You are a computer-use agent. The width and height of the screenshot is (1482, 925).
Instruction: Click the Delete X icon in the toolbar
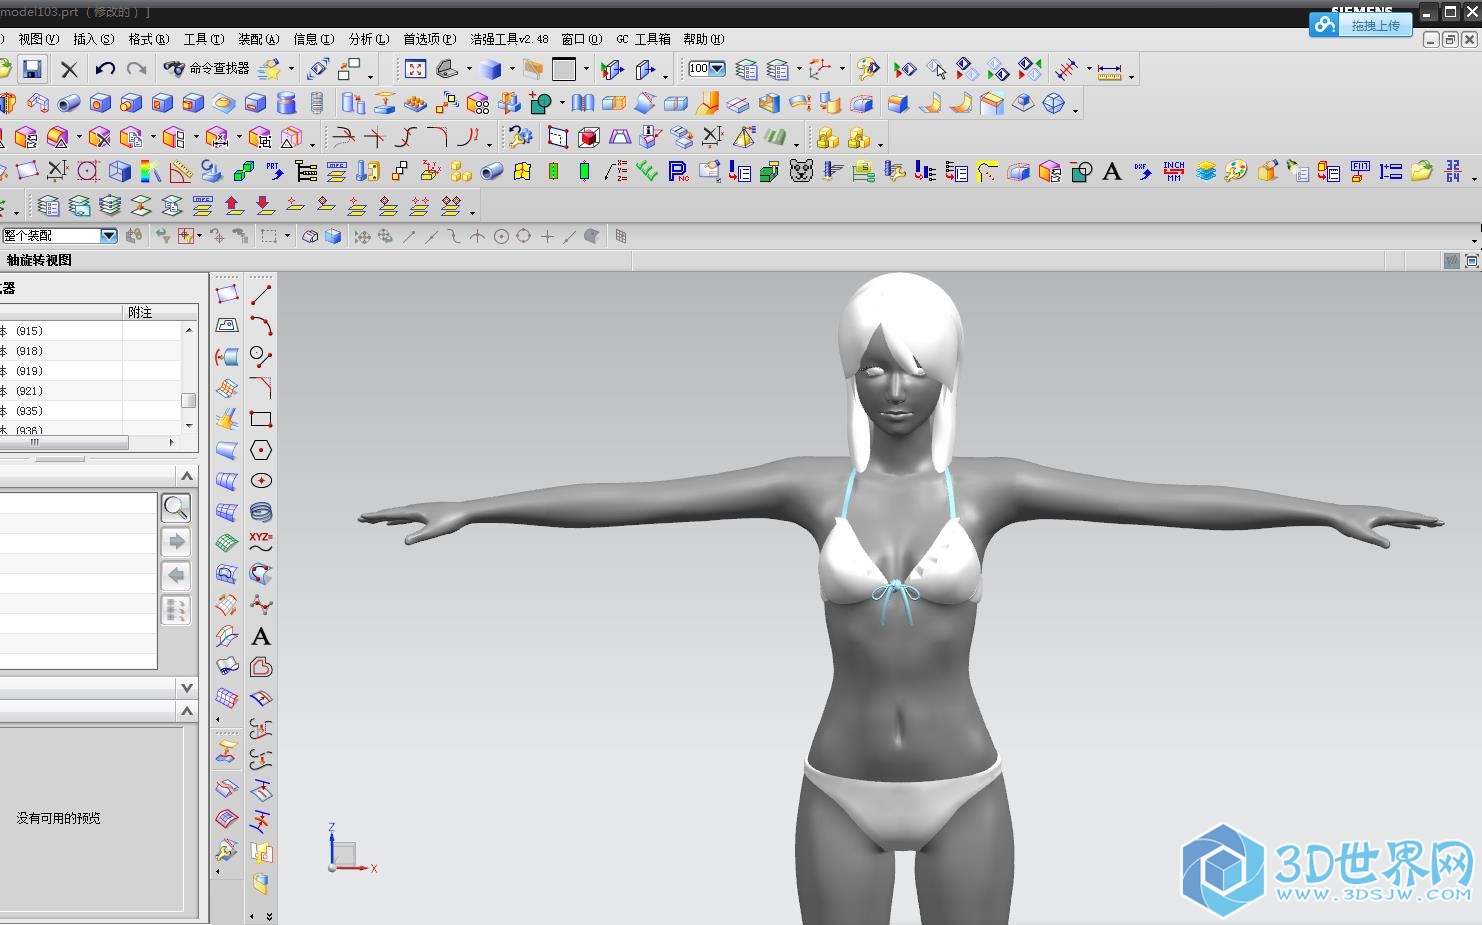click(x=69, y=69)
